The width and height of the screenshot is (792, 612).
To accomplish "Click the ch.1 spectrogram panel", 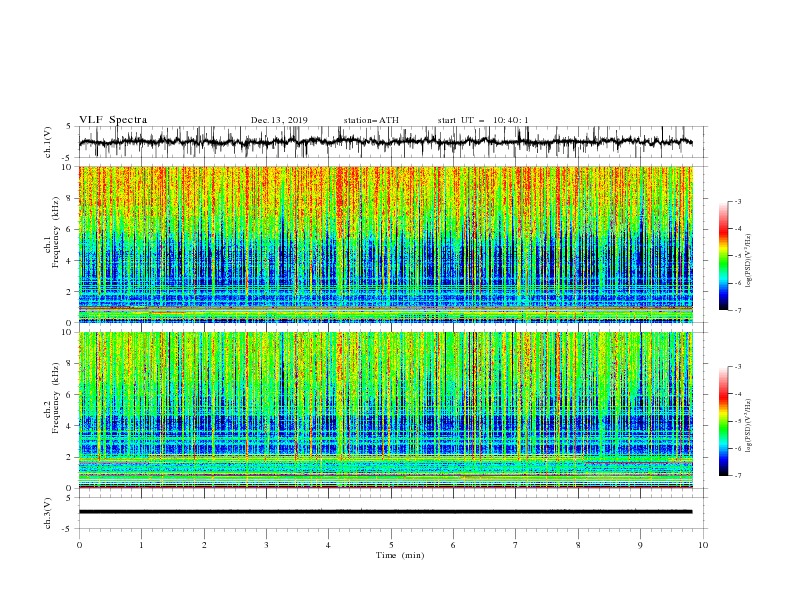I will pos(386,244).
